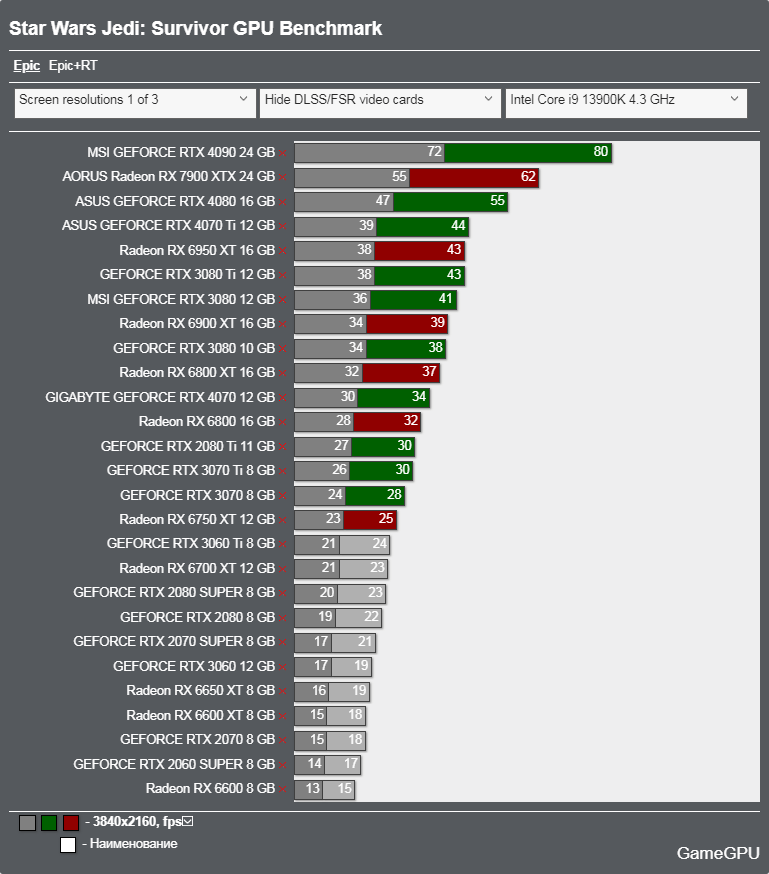Click the Star Wars Jedi: Survivor GPU Benchmark title

pyautogui.click(x=196, y=28)
